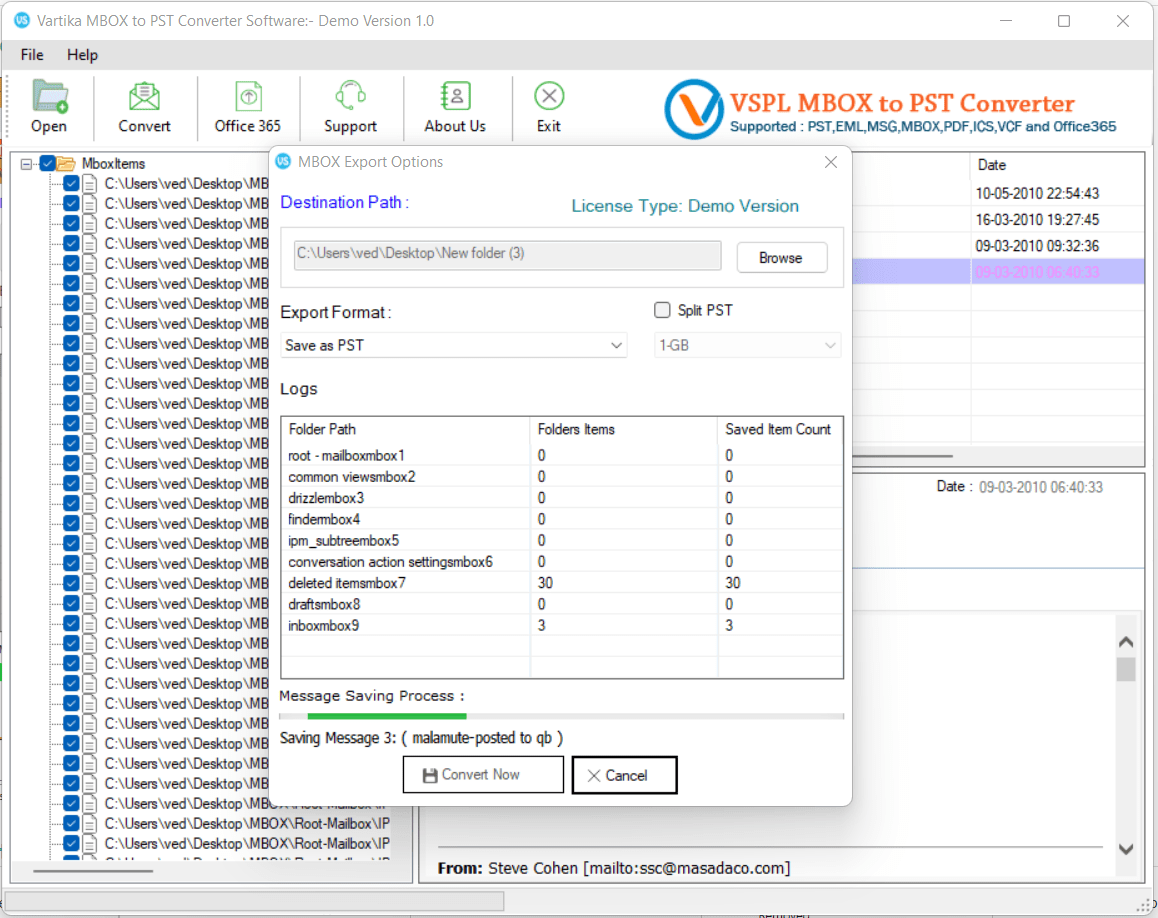Click the 'License Type: Demo Version' label

coord(685,206)
